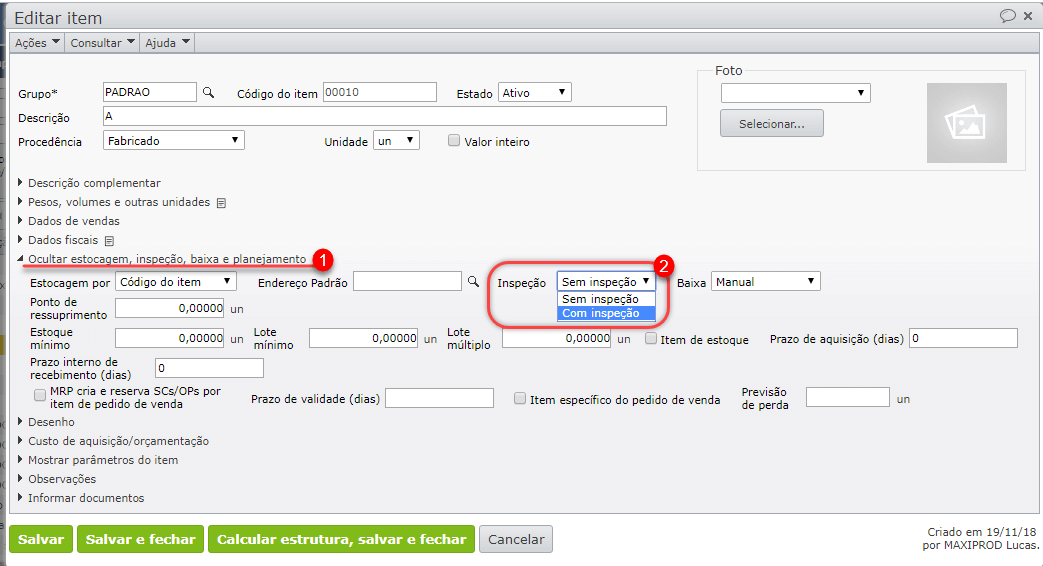Select the Sem inspeção list option
Screen dimensions: 1043x566
(x=606, y=299)
